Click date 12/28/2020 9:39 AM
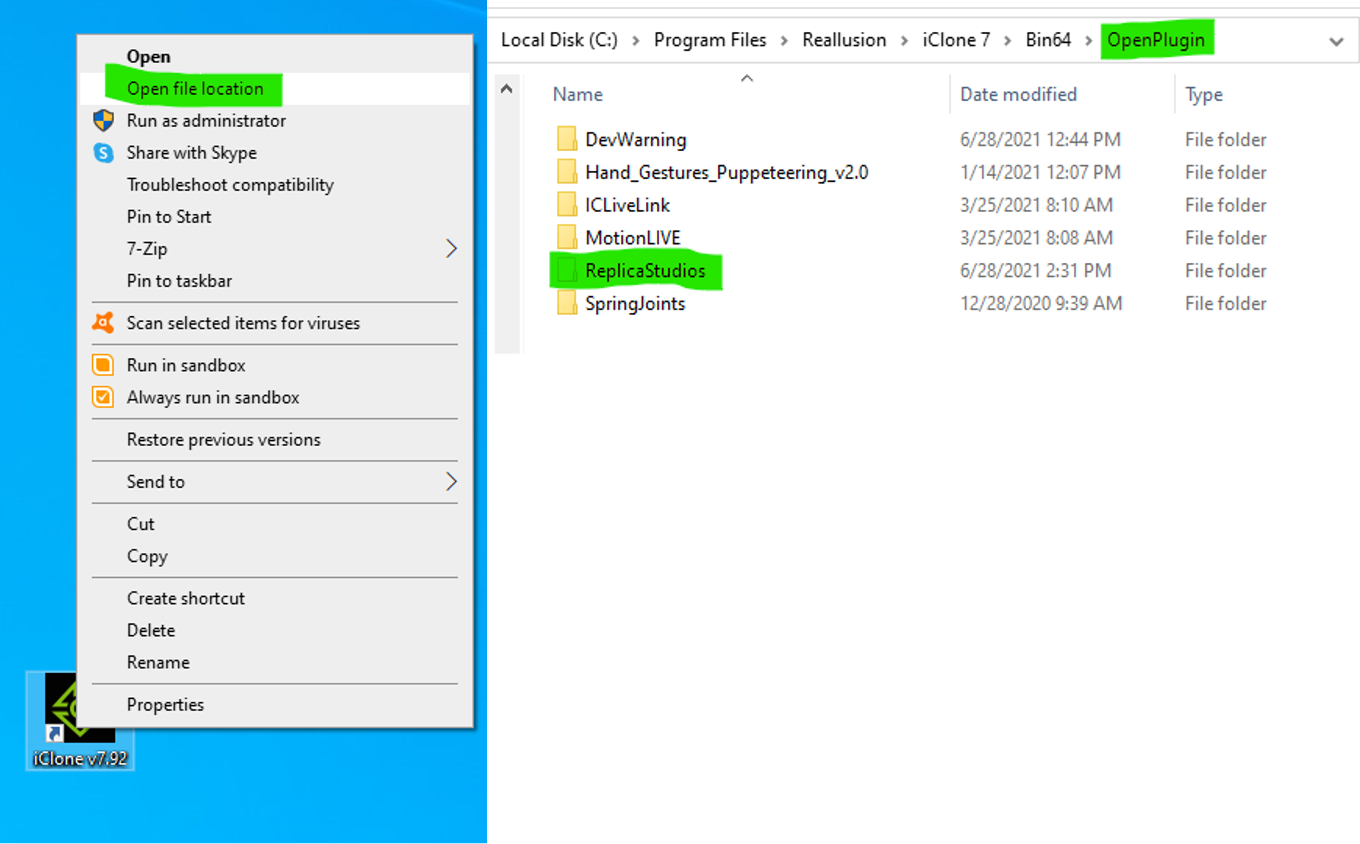Viewport: 1360px width, 844px height. tap(1041, 304)
